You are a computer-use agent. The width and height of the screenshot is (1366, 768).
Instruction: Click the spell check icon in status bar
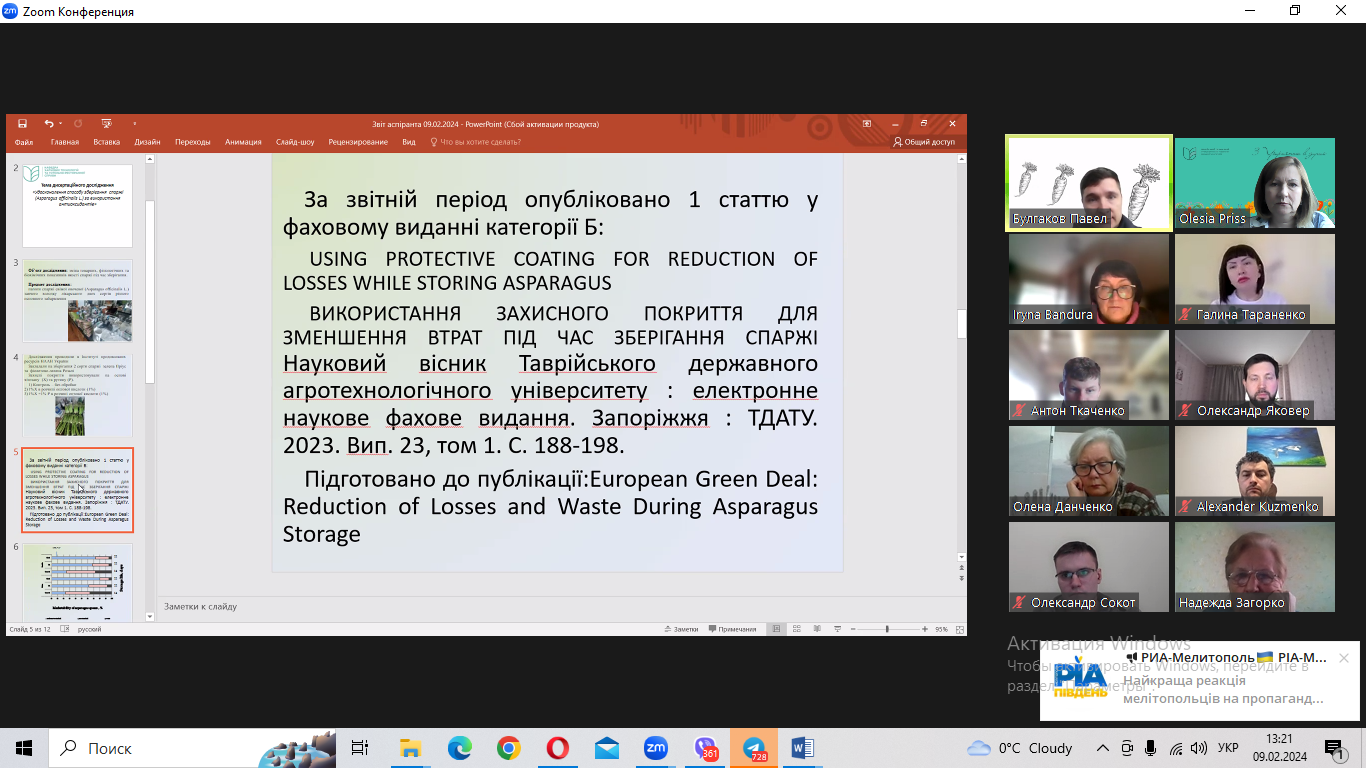(x=64, y=629)
